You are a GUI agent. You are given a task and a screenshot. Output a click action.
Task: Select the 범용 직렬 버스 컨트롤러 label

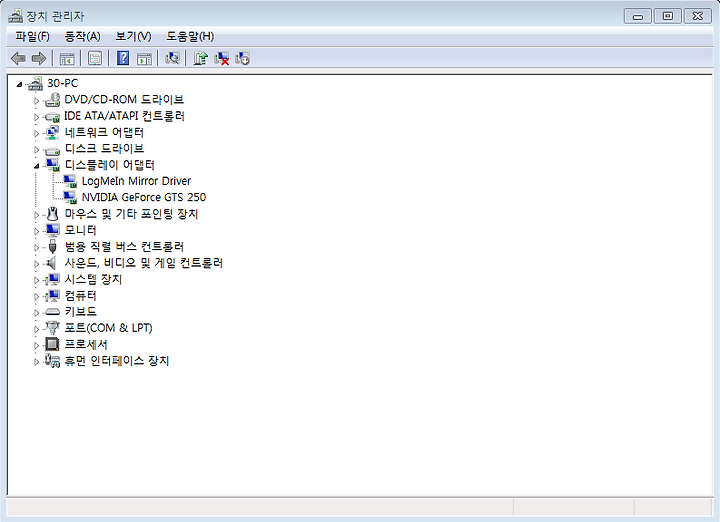point(124,247)
